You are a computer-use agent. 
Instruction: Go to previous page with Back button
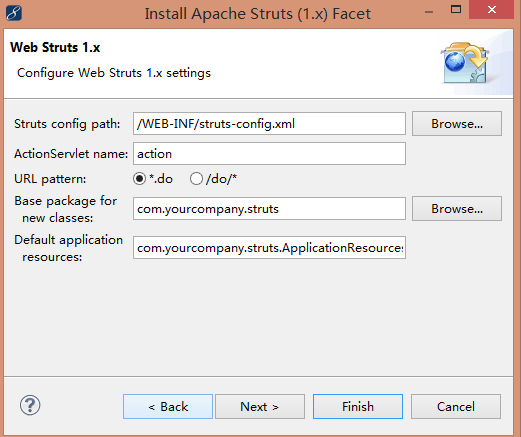(168, 407)
